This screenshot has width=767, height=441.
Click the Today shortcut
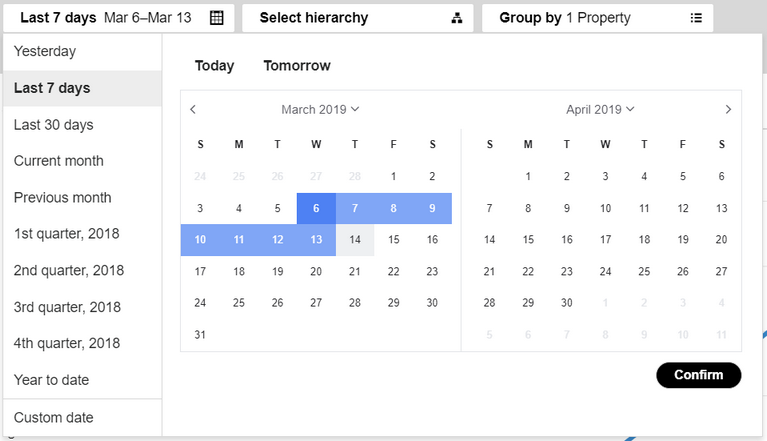tap(214, 66)
